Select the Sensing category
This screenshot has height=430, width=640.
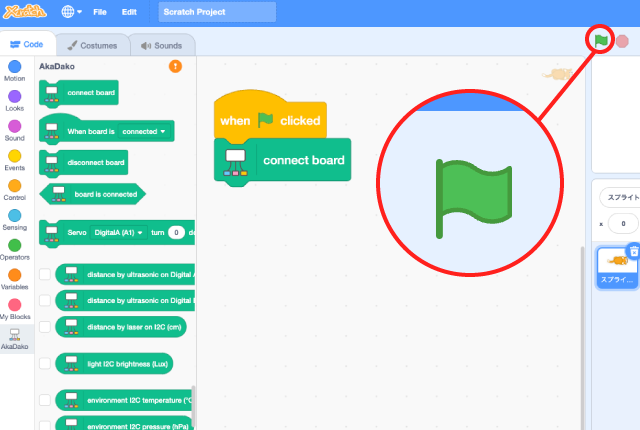(15, 219)
